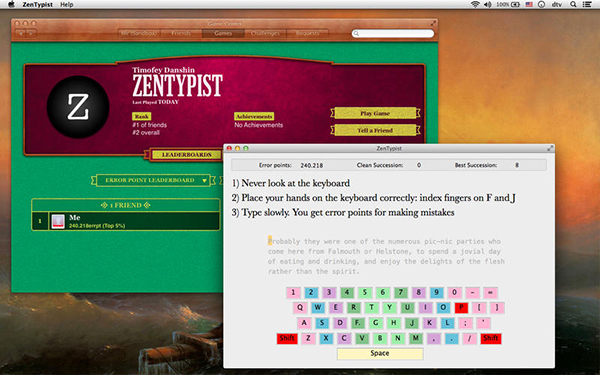The image size is (600, 375).
Task: Open the US flag input source menu
Action: point(529,5)
